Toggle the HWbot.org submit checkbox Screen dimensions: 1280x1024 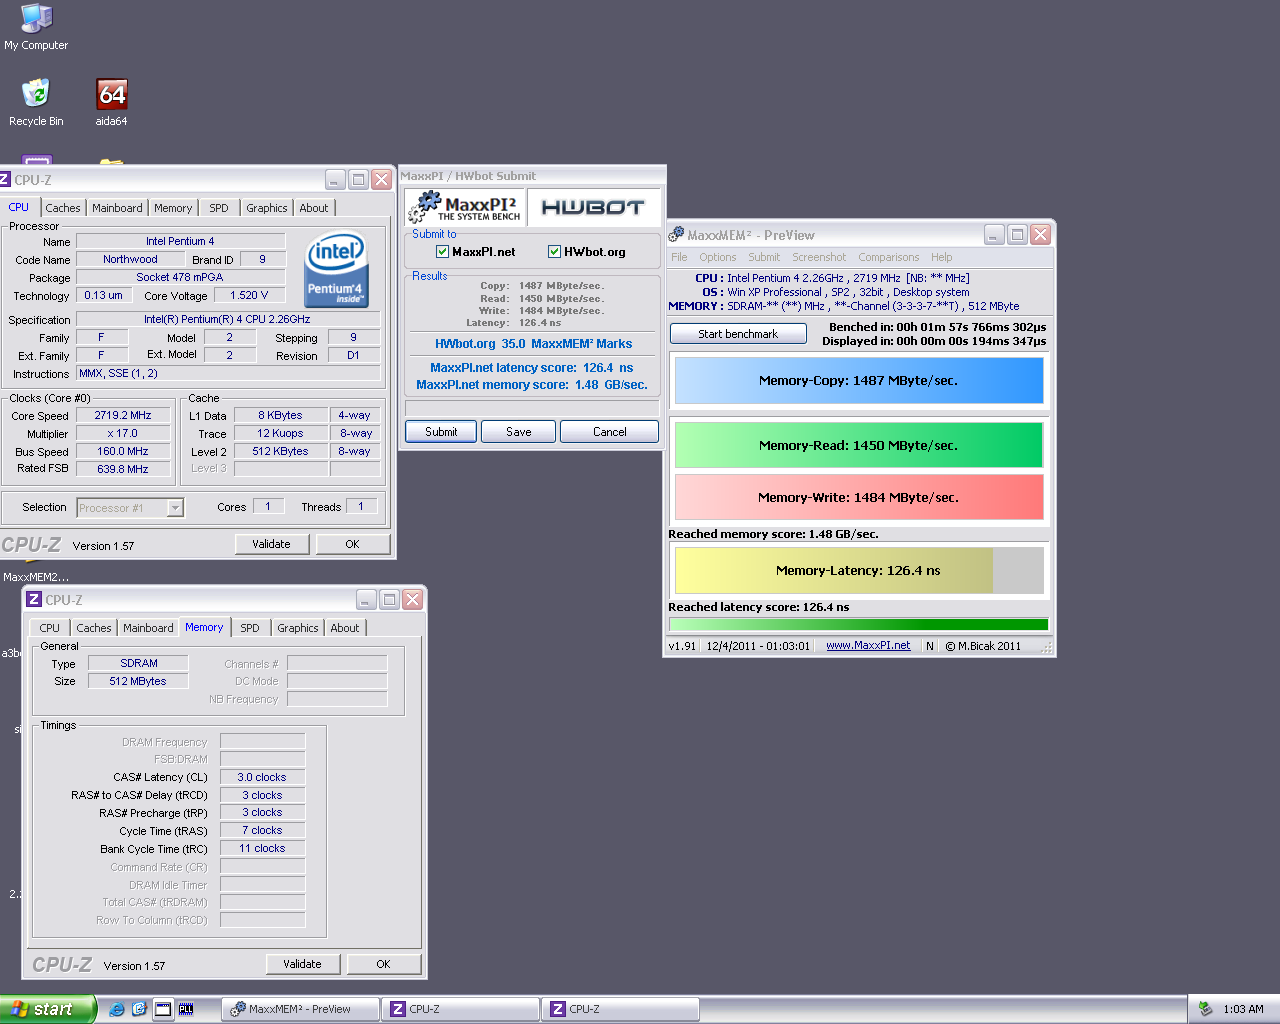[x=554, y=252]
